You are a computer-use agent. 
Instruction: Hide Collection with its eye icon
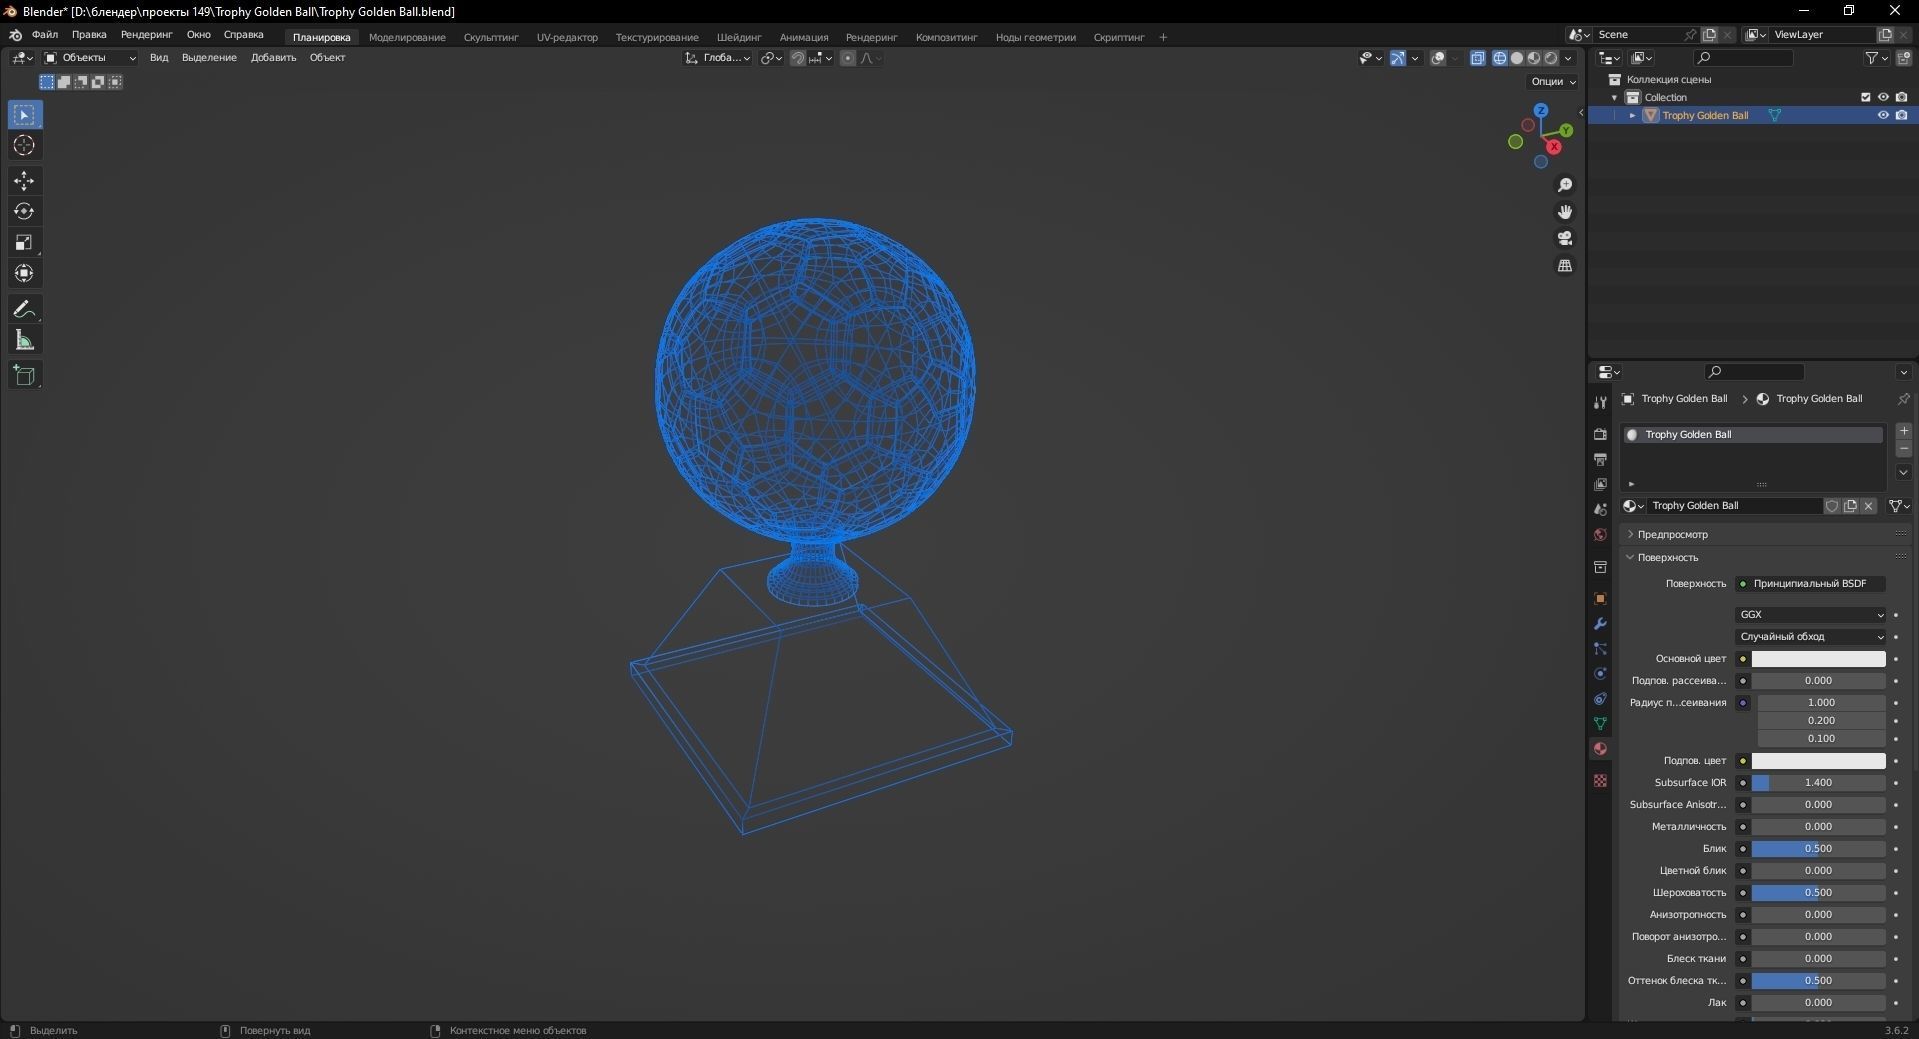pos(1883,97)
